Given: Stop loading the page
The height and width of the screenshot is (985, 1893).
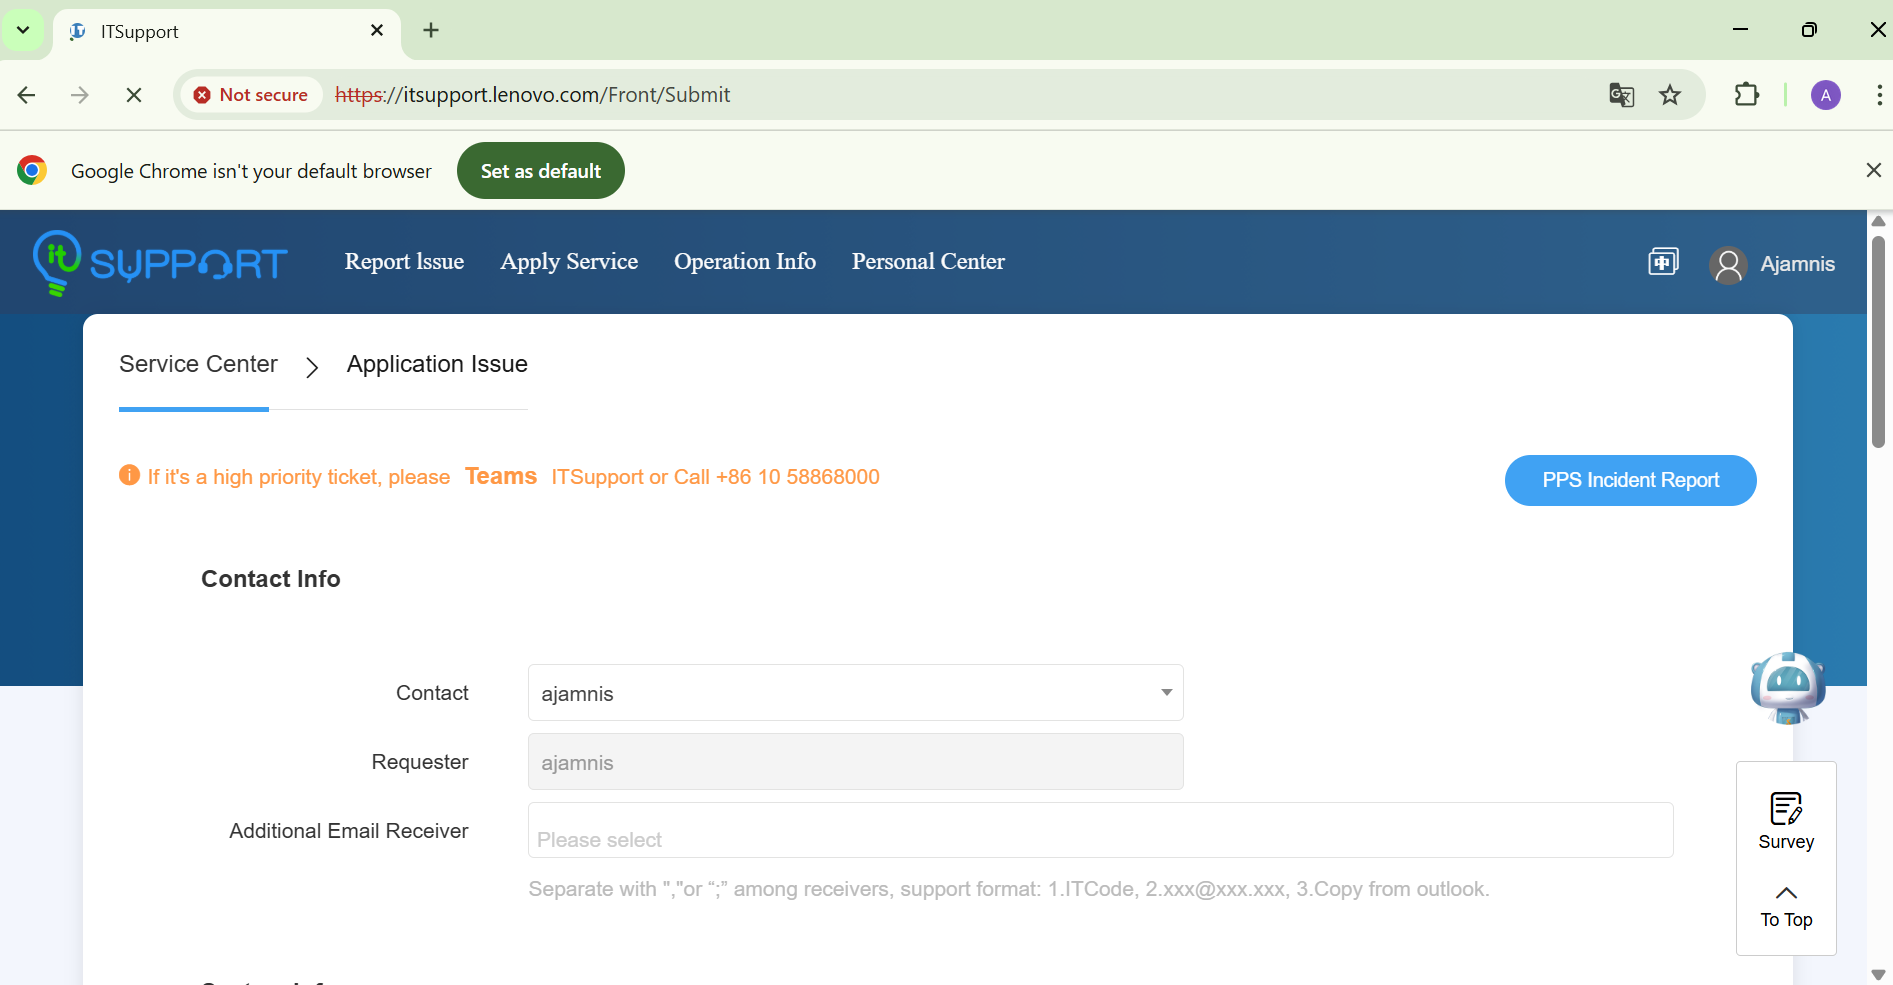Looking at the screenshot, I should (x=134, y=95).
